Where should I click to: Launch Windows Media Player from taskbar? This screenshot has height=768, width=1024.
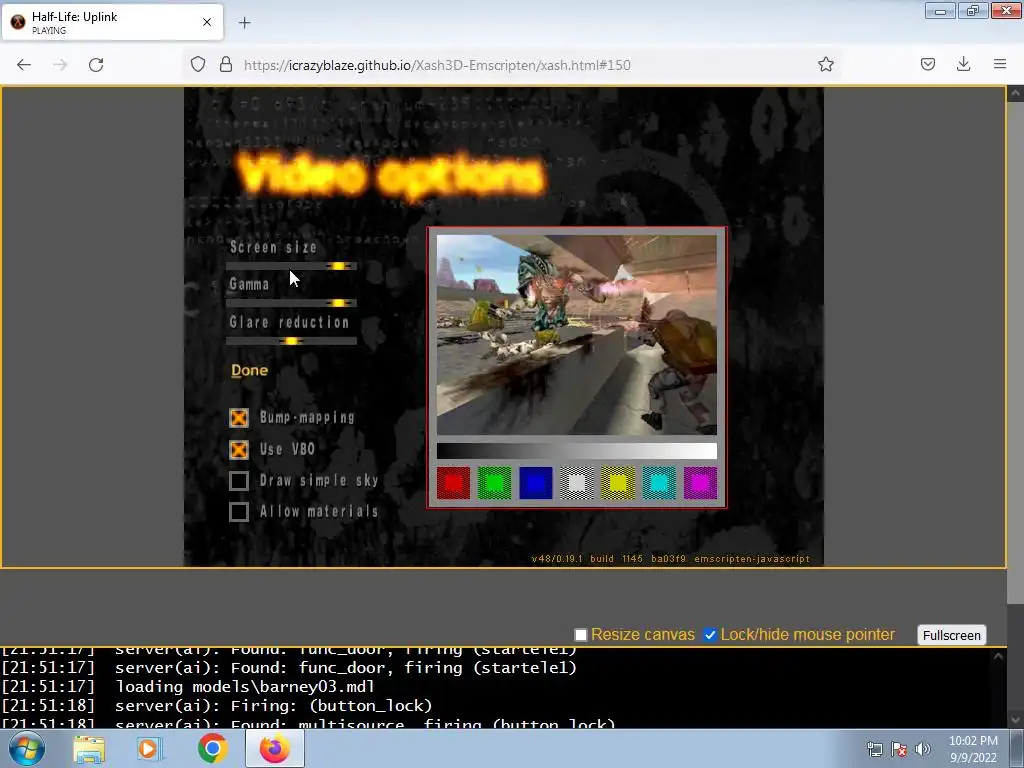149,749
